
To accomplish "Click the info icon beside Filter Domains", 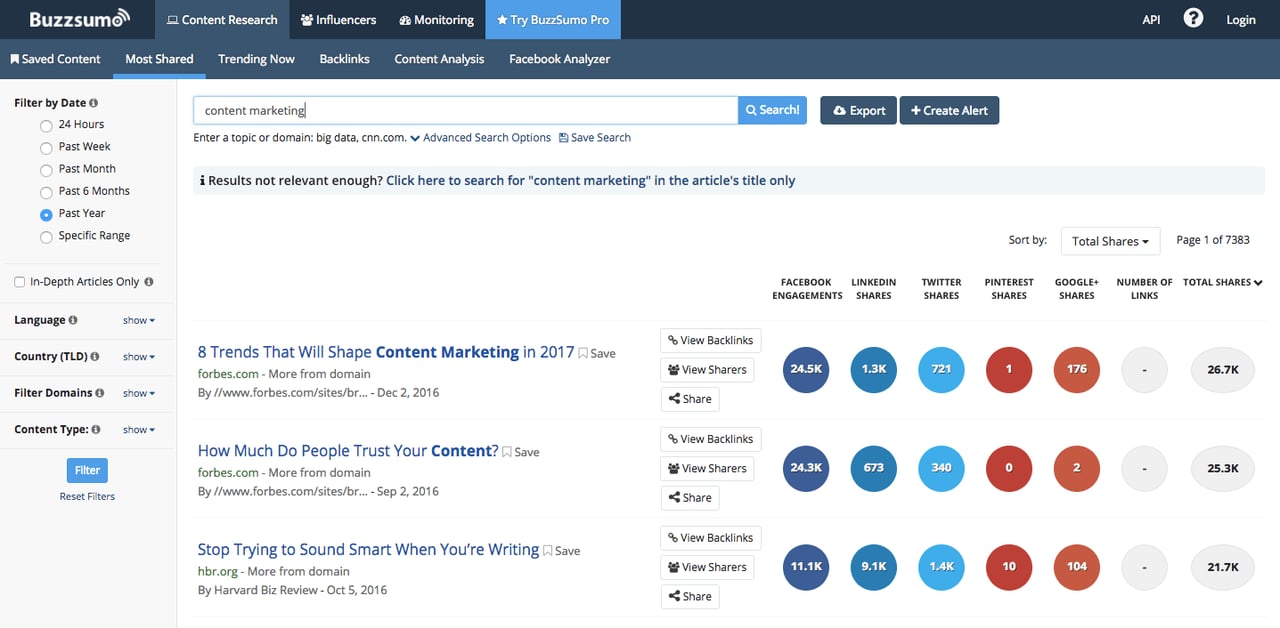I will point(100,393).
